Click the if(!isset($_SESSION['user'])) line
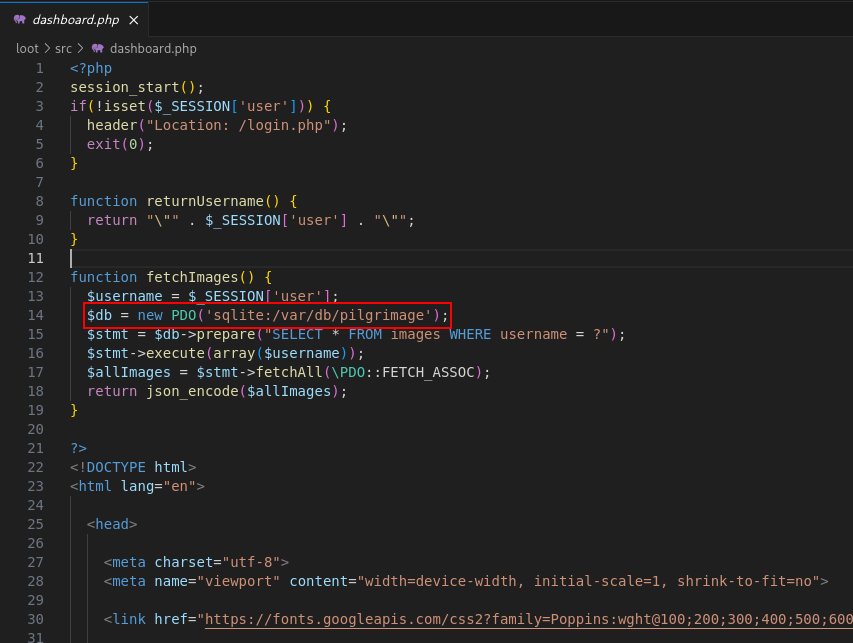Screen dimensions: 853x643 [x=200, y=106]
